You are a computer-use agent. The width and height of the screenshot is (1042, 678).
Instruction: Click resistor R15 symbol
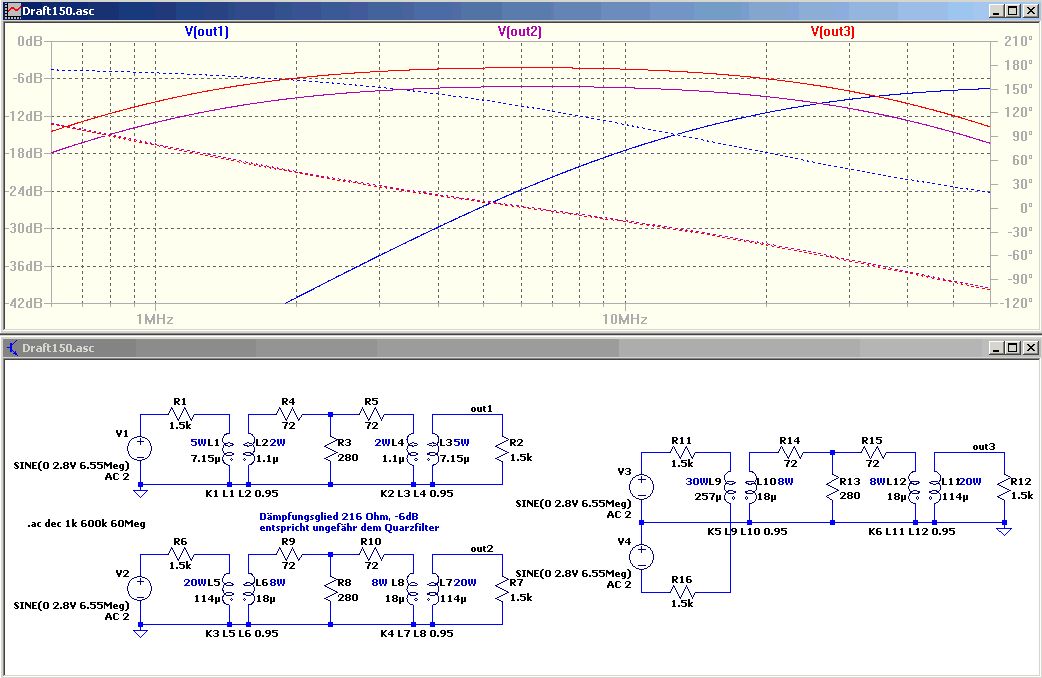point(873,453)
